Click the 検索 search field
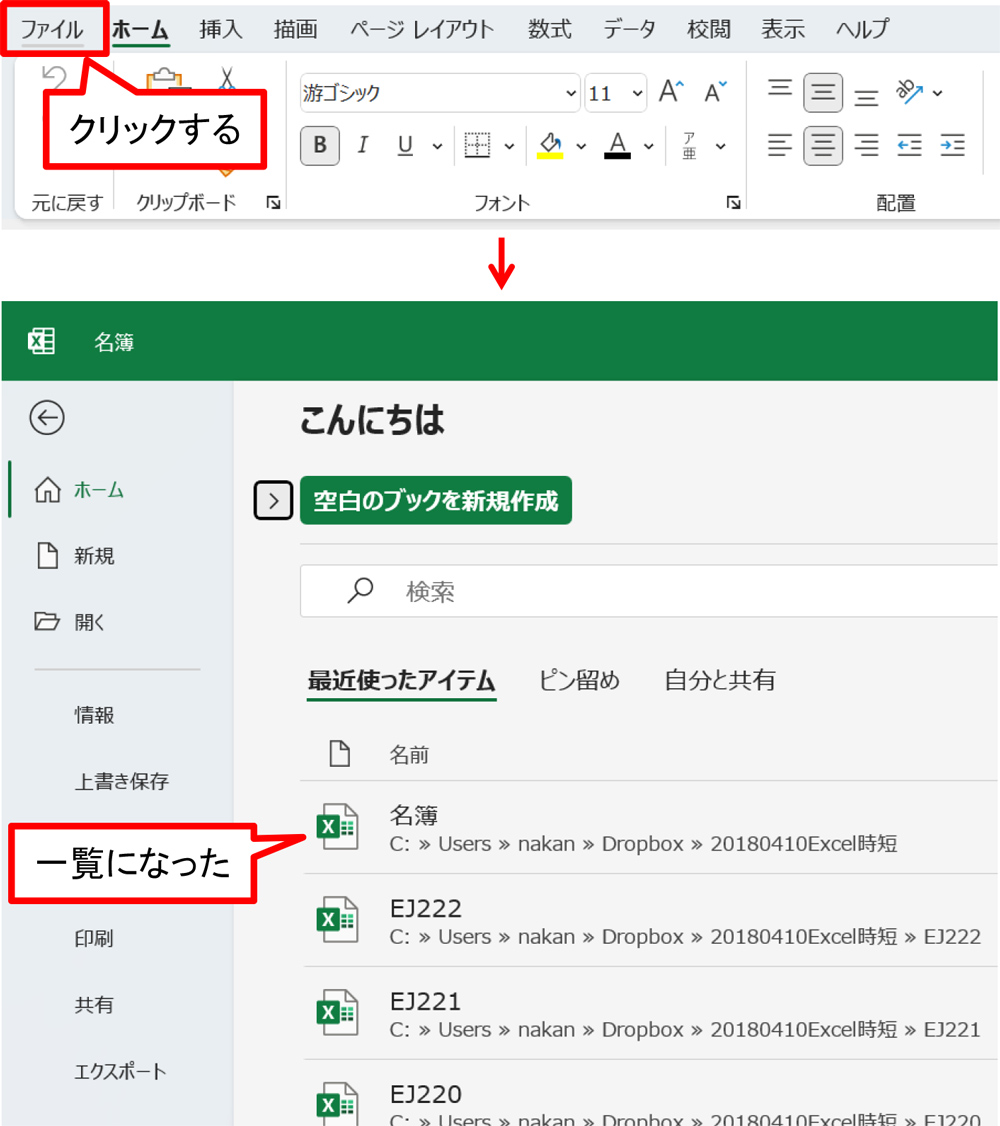 [649, 591]
